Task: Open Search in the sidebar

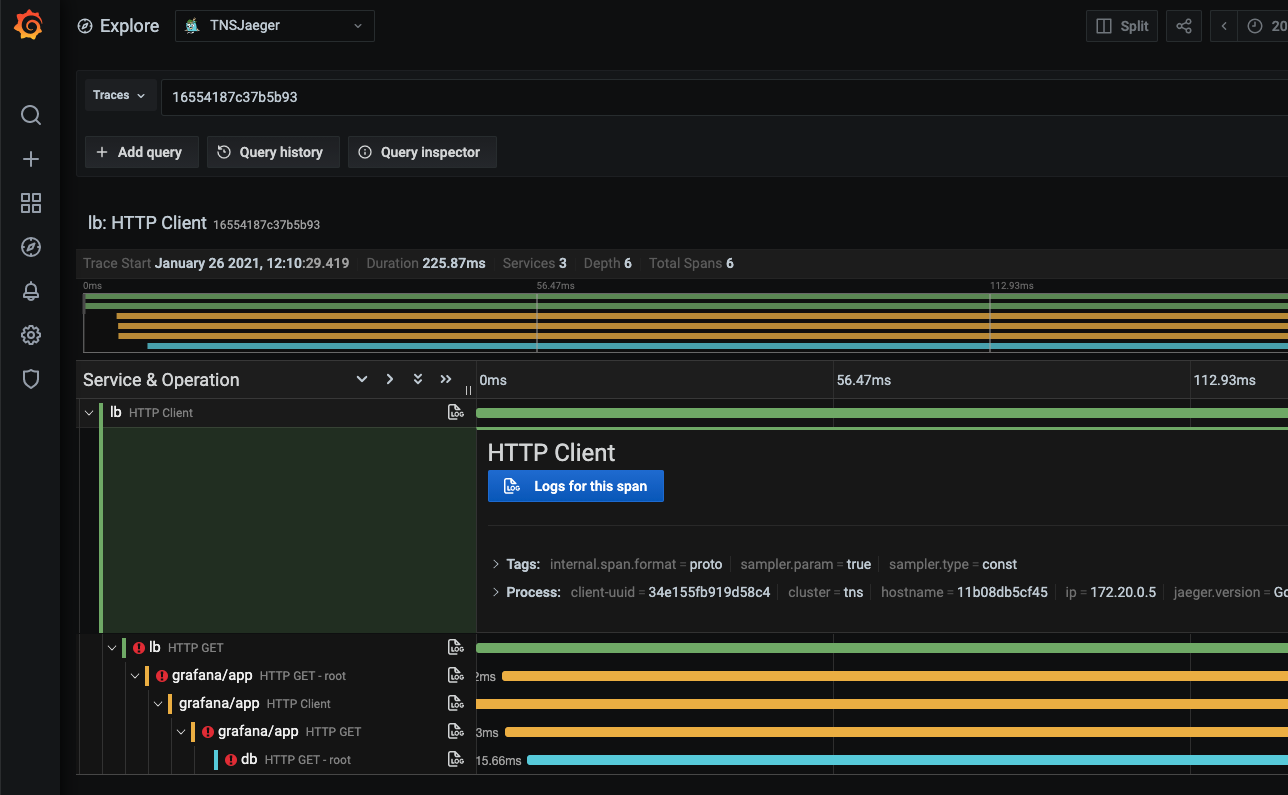Action: pyautogui.click(x=31, y=115)
